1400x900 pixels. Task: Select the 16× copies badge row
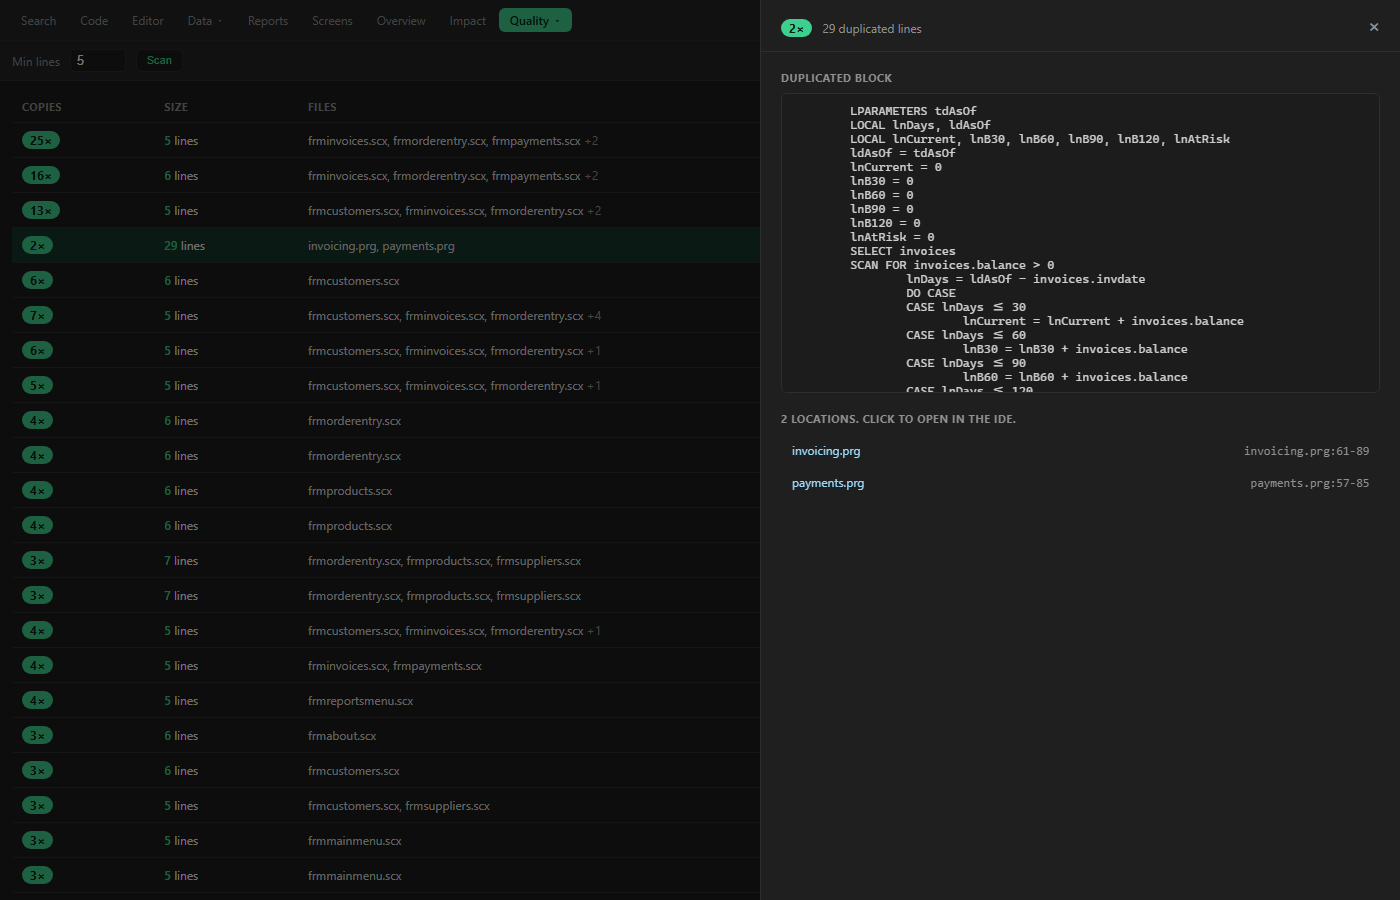pyautogui.click(x=385, y=176)
